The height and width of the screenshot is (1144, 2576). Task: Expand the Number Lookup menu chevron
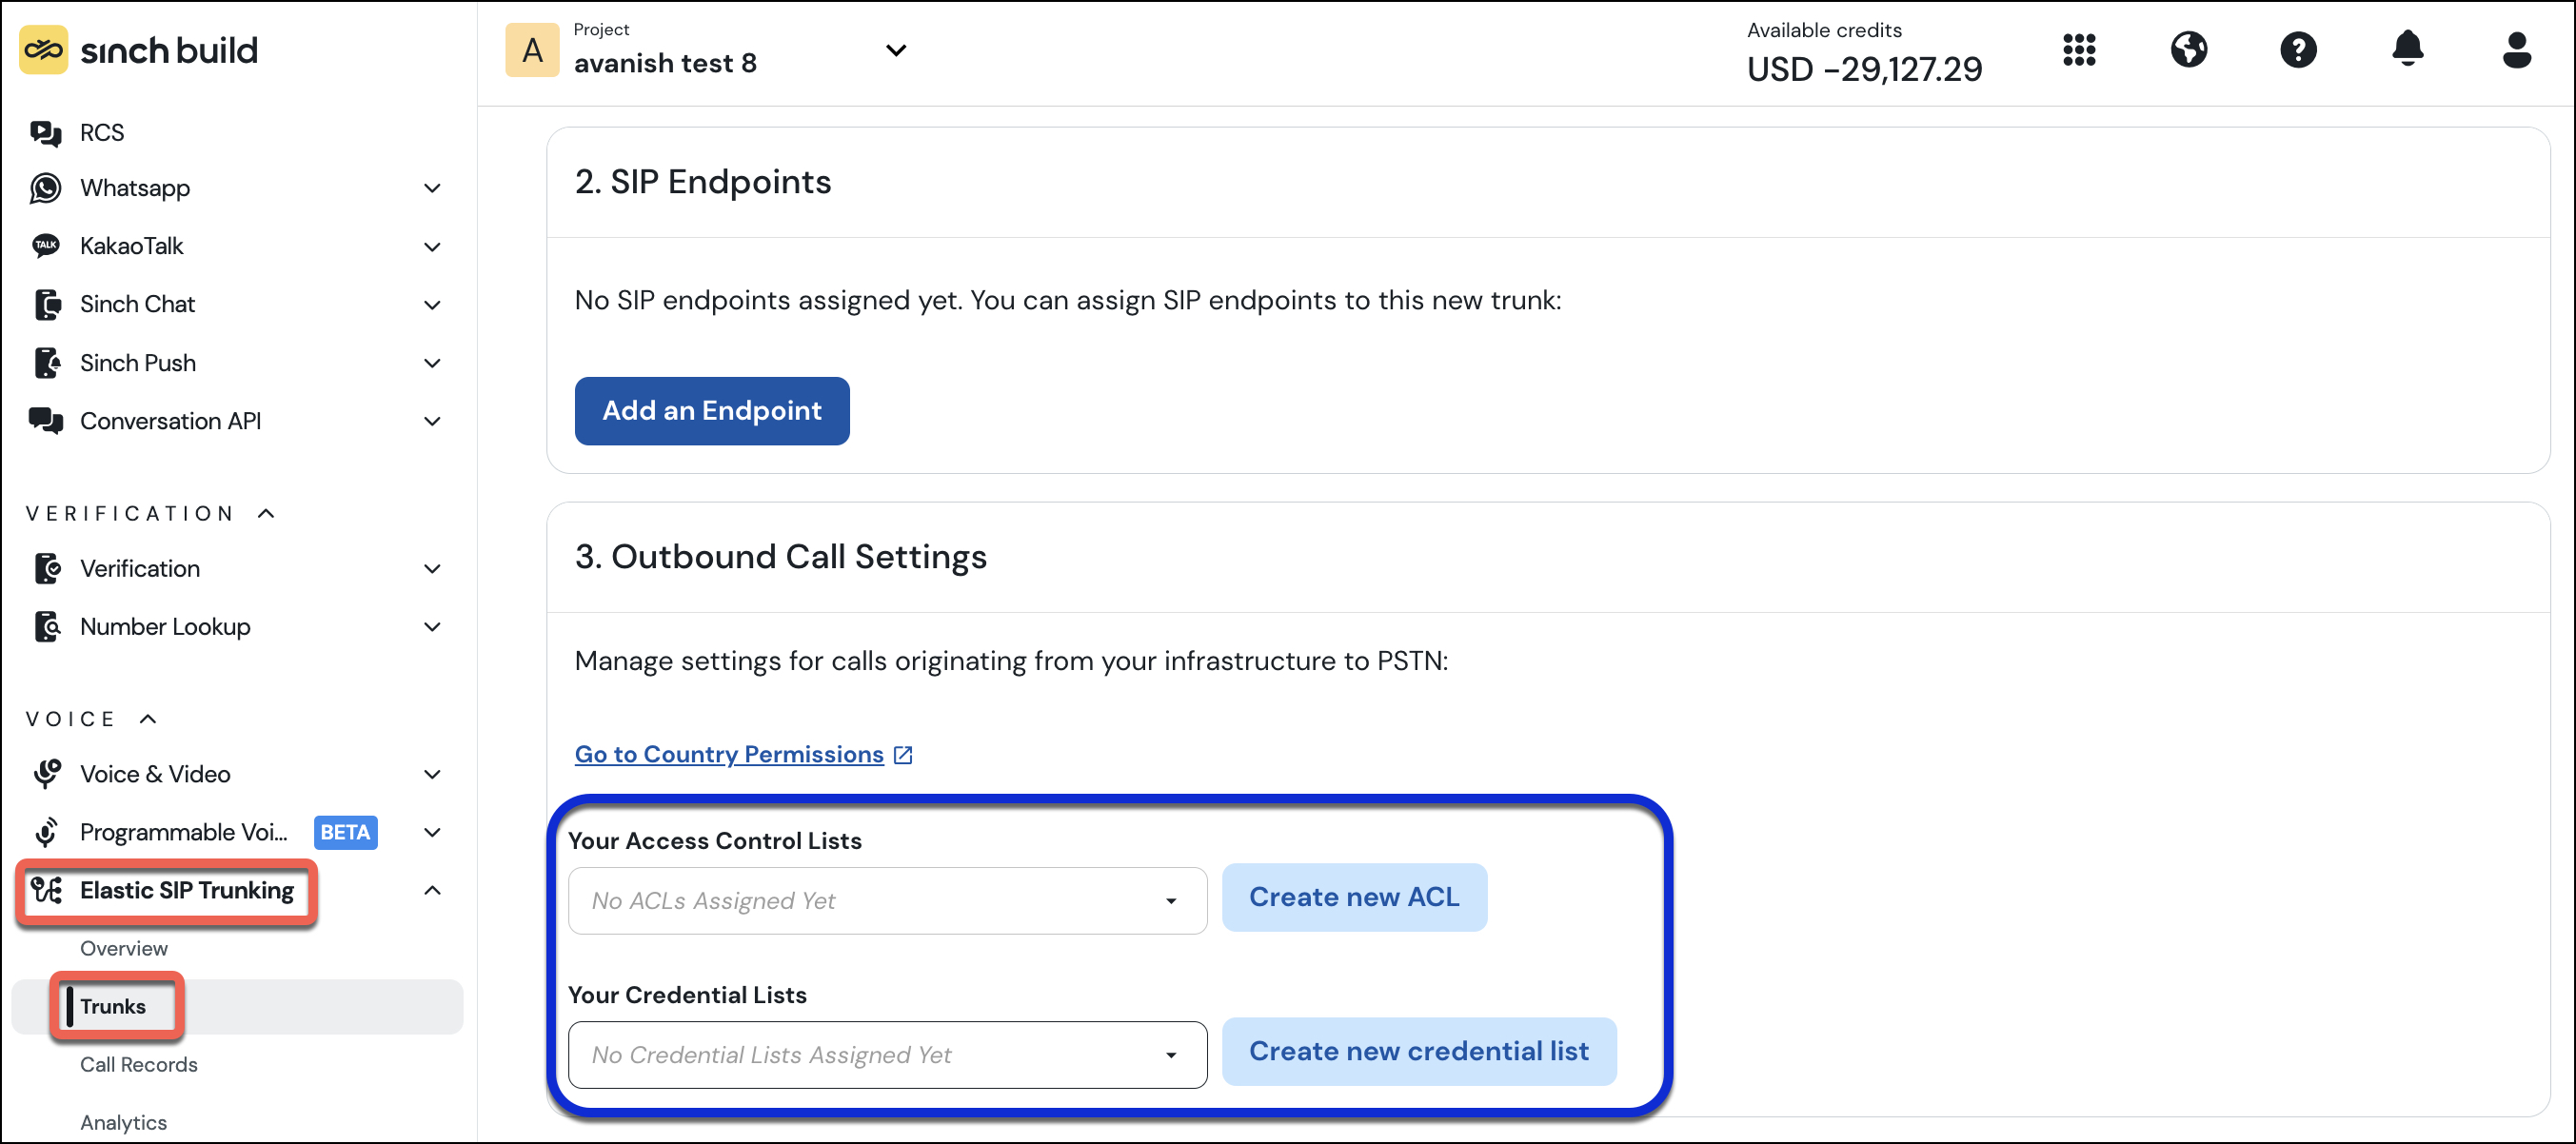click(x=432, y=626)
